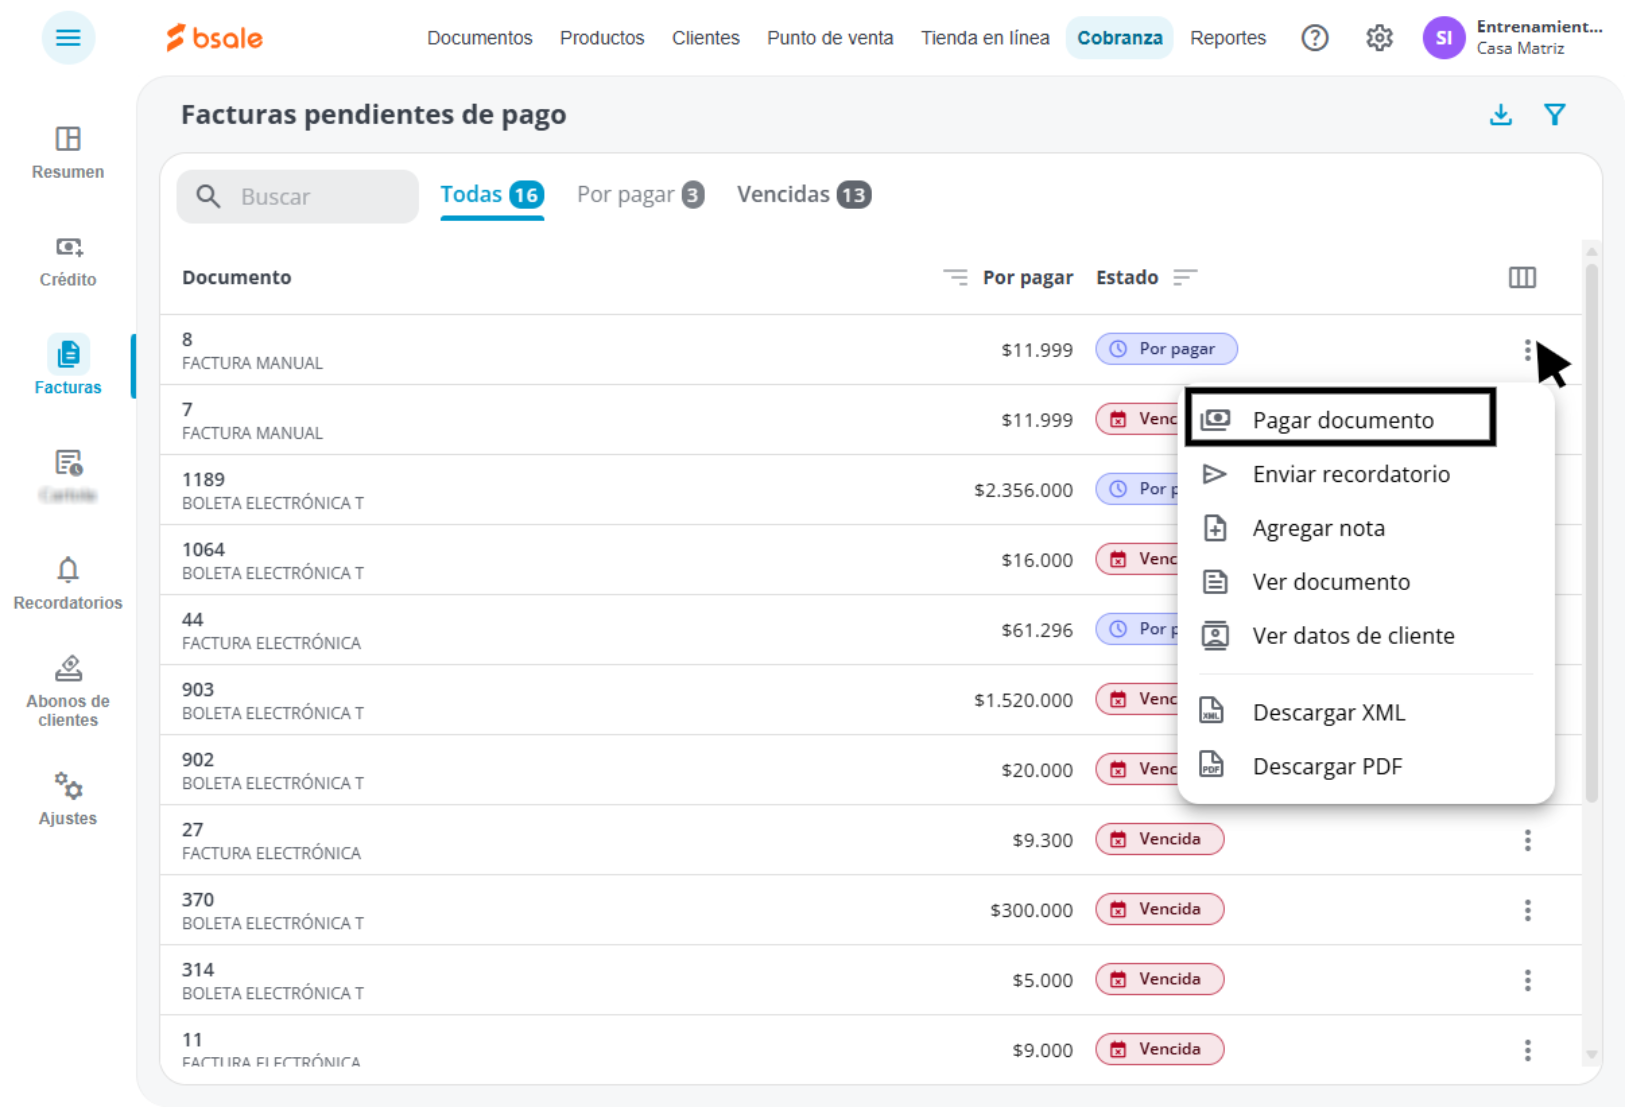The image size is (1625, 1107).
Task: Choose Pagar documento from the menu
Action: click(x=1340, y=418)
